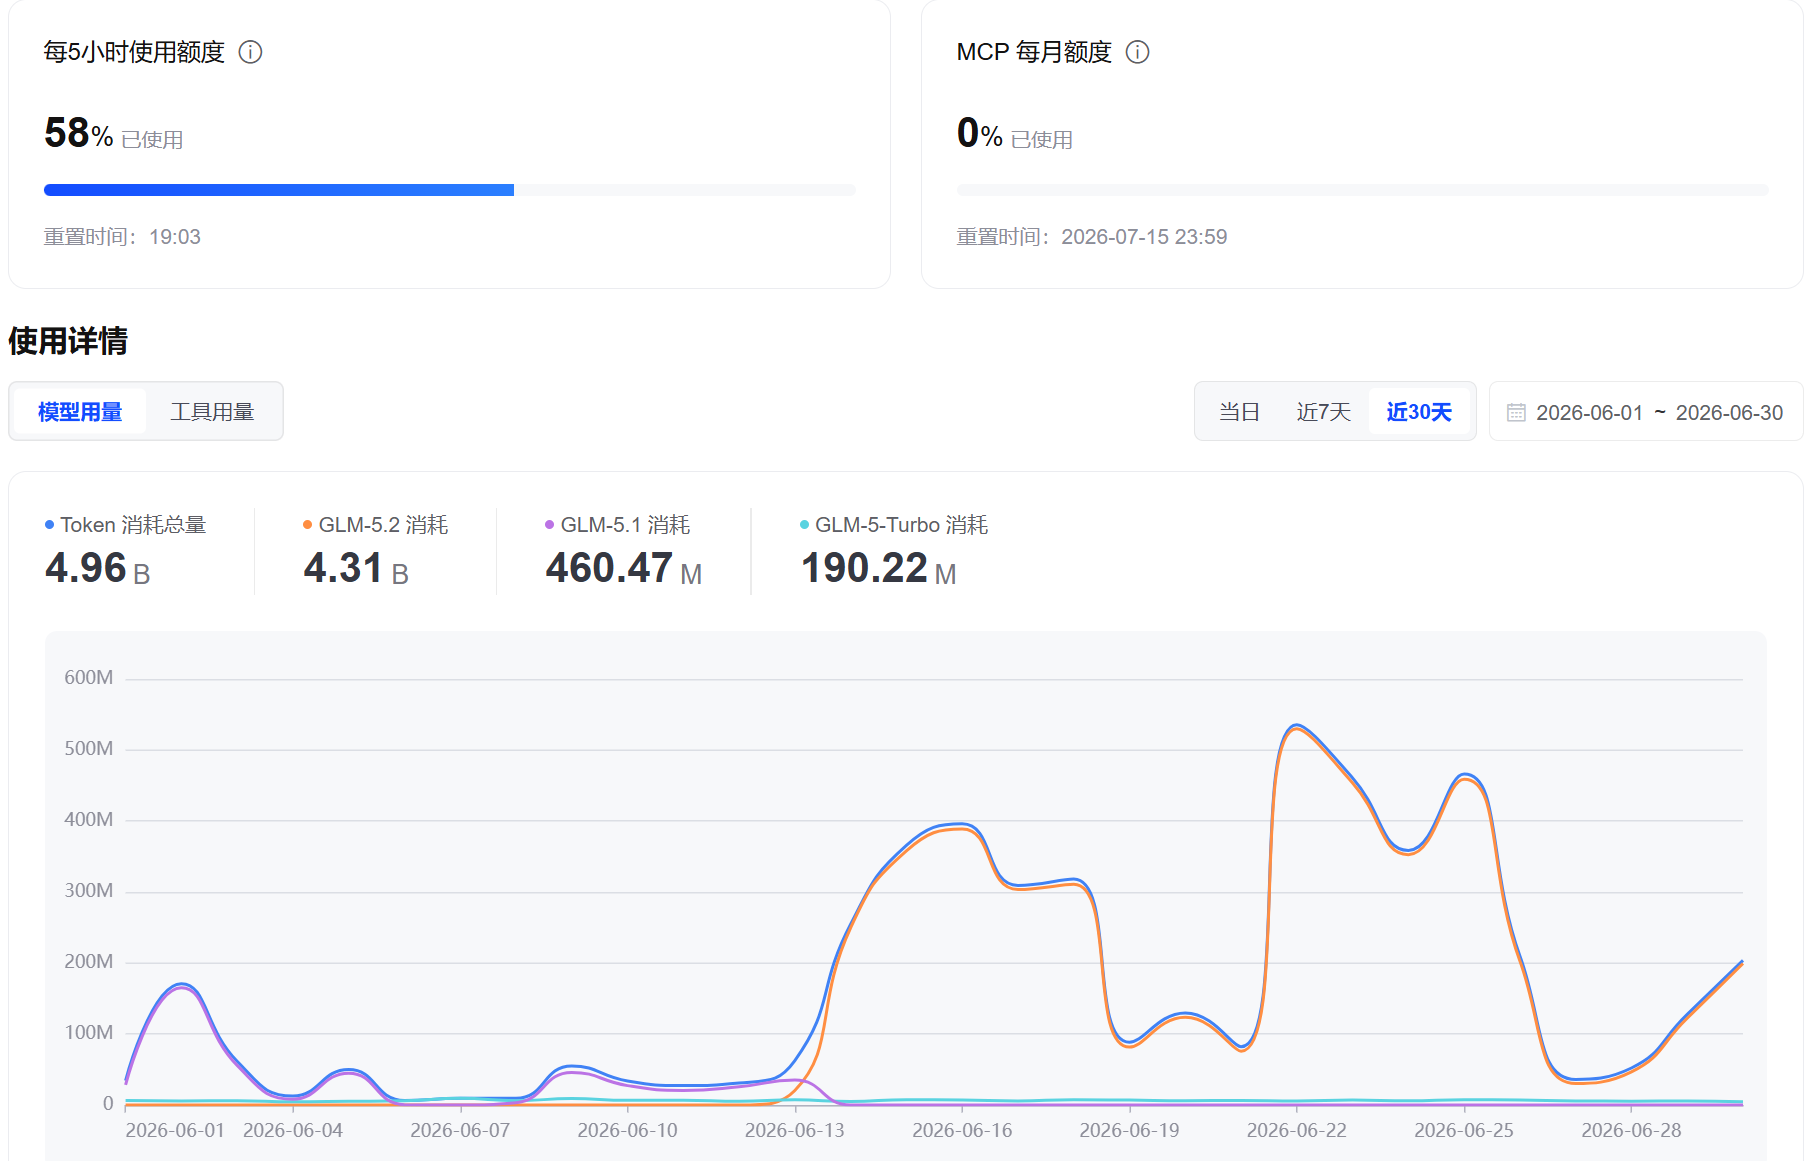The width and height of the screenshot is (1810, 1161).
Task: Switch to 模型用量 tab
Action: [80, 412]
